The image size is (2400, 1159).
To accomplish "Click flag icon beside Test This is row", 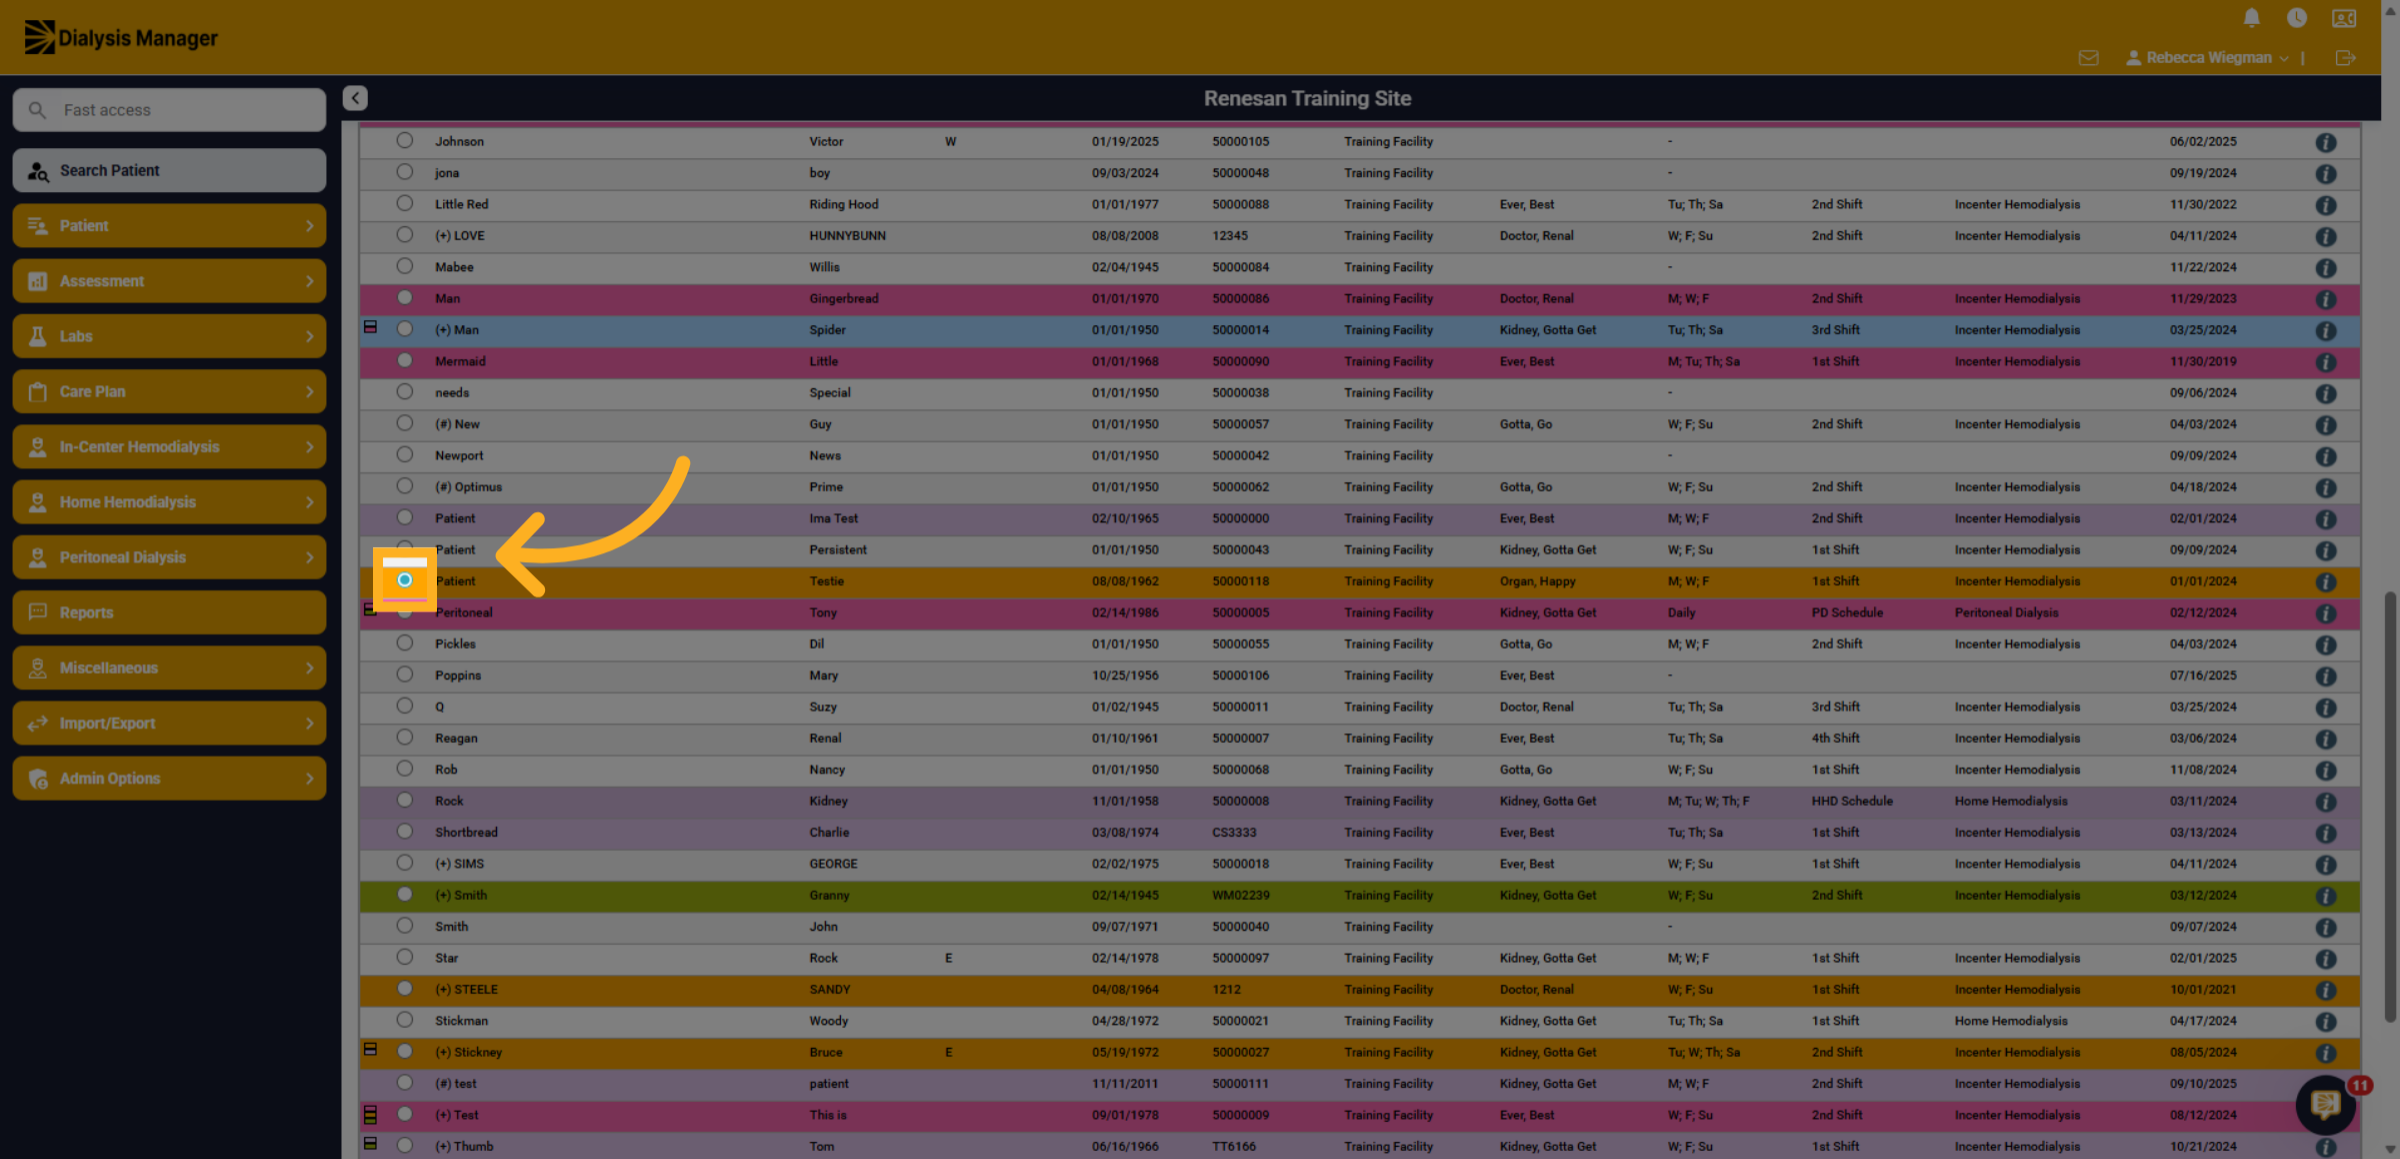I will point(370,1114).
